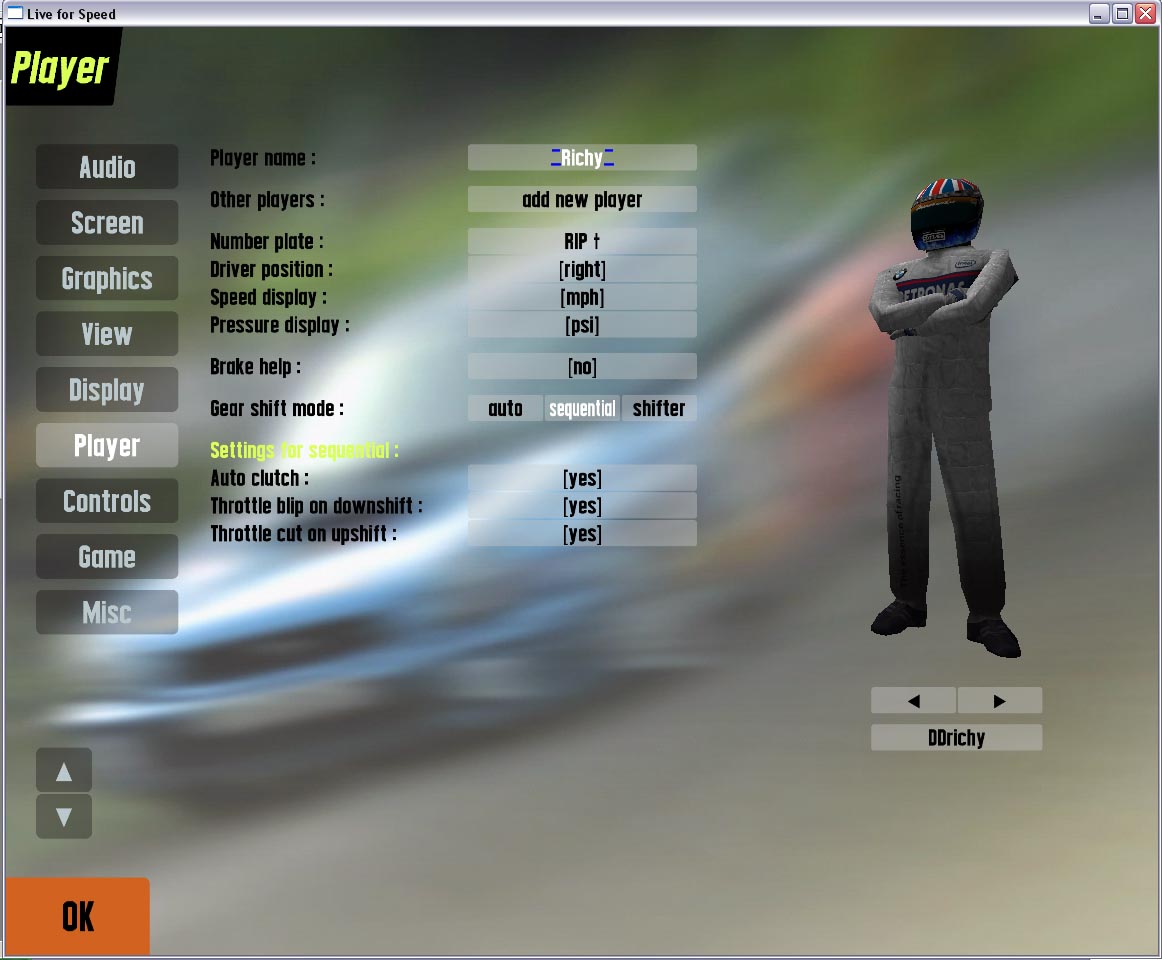Click the Live for Speed title bar icon
This screenshot has width=1162, height=960.
tap(15, 13)
